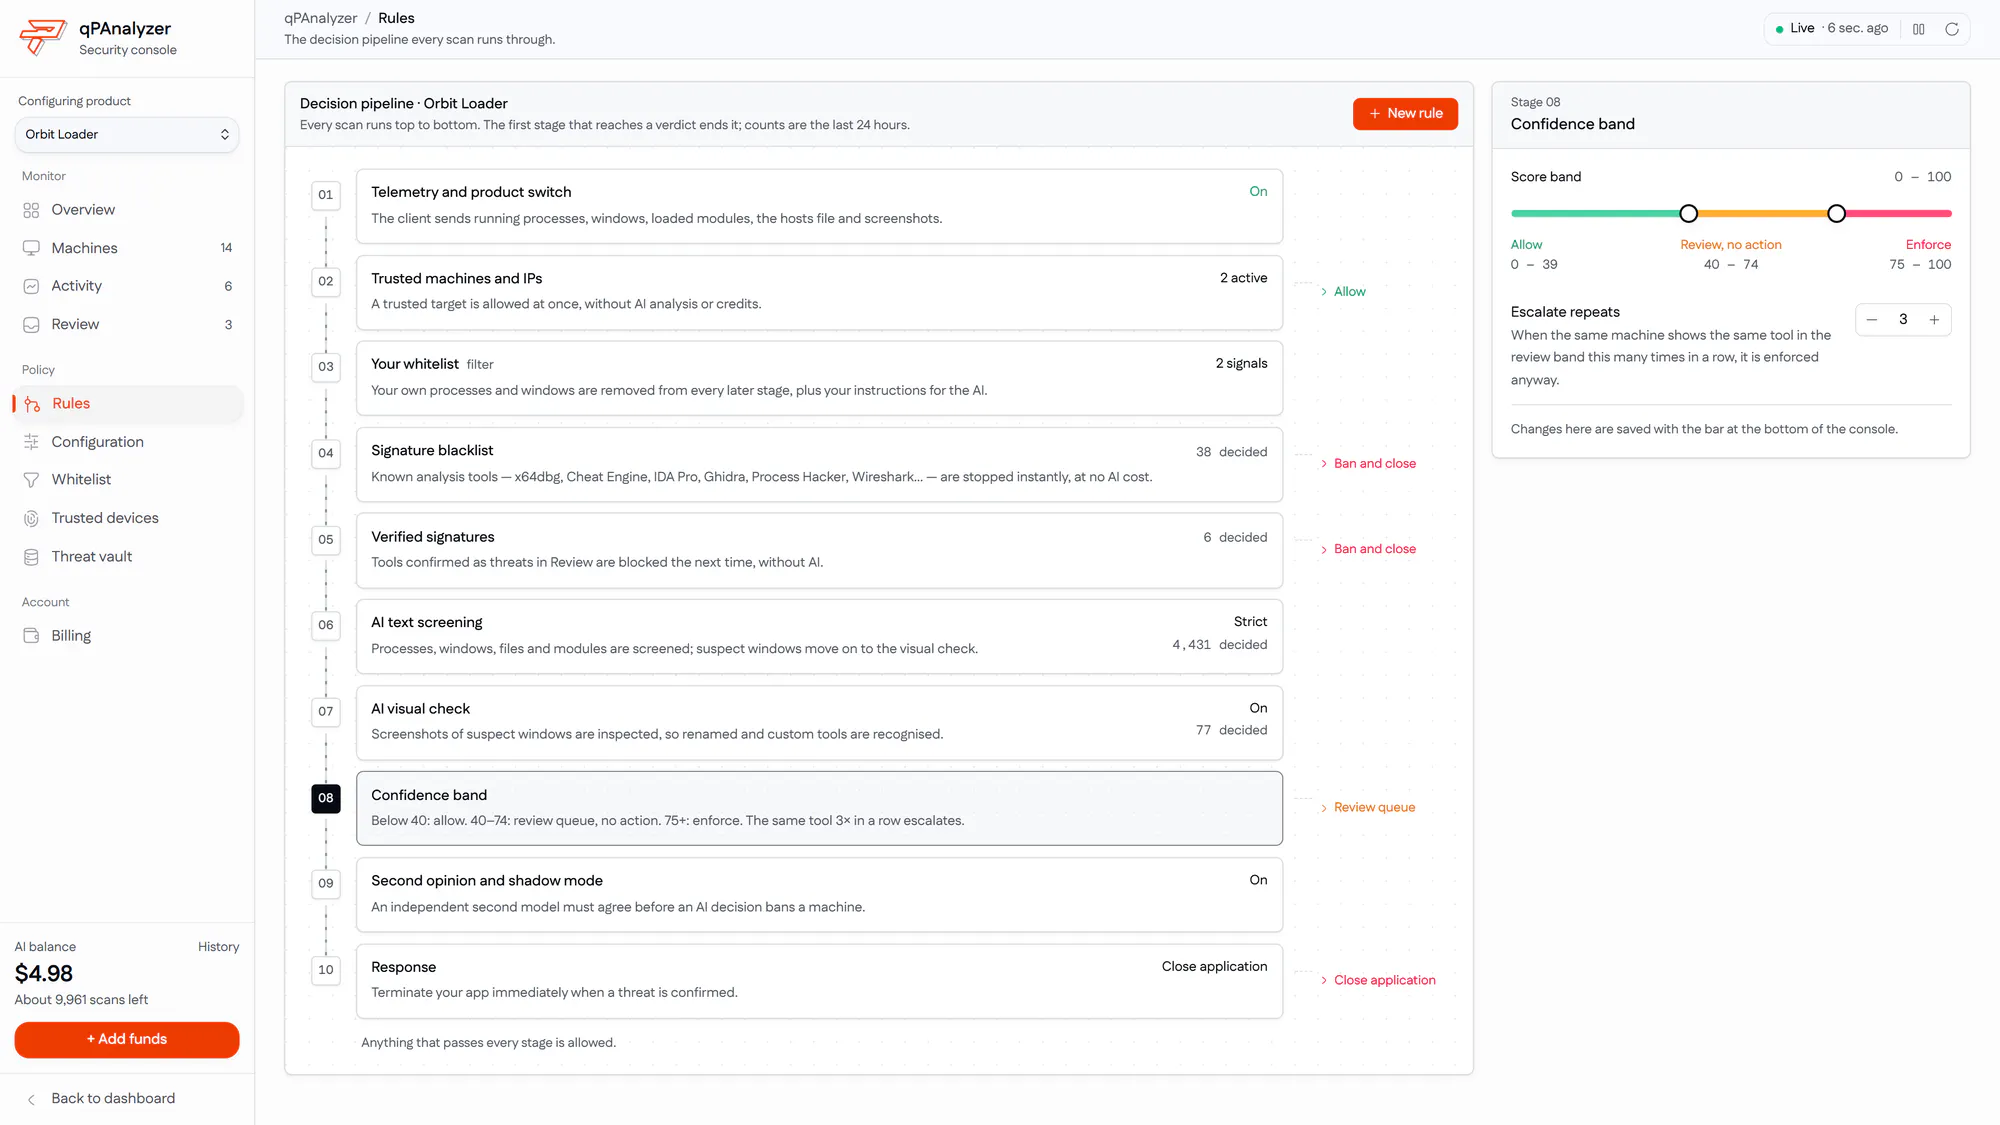The height and width of the screenshot is (1125, 2000).
Task: Click the arrow icon beside Back to dashboard
Action: 31,1099
